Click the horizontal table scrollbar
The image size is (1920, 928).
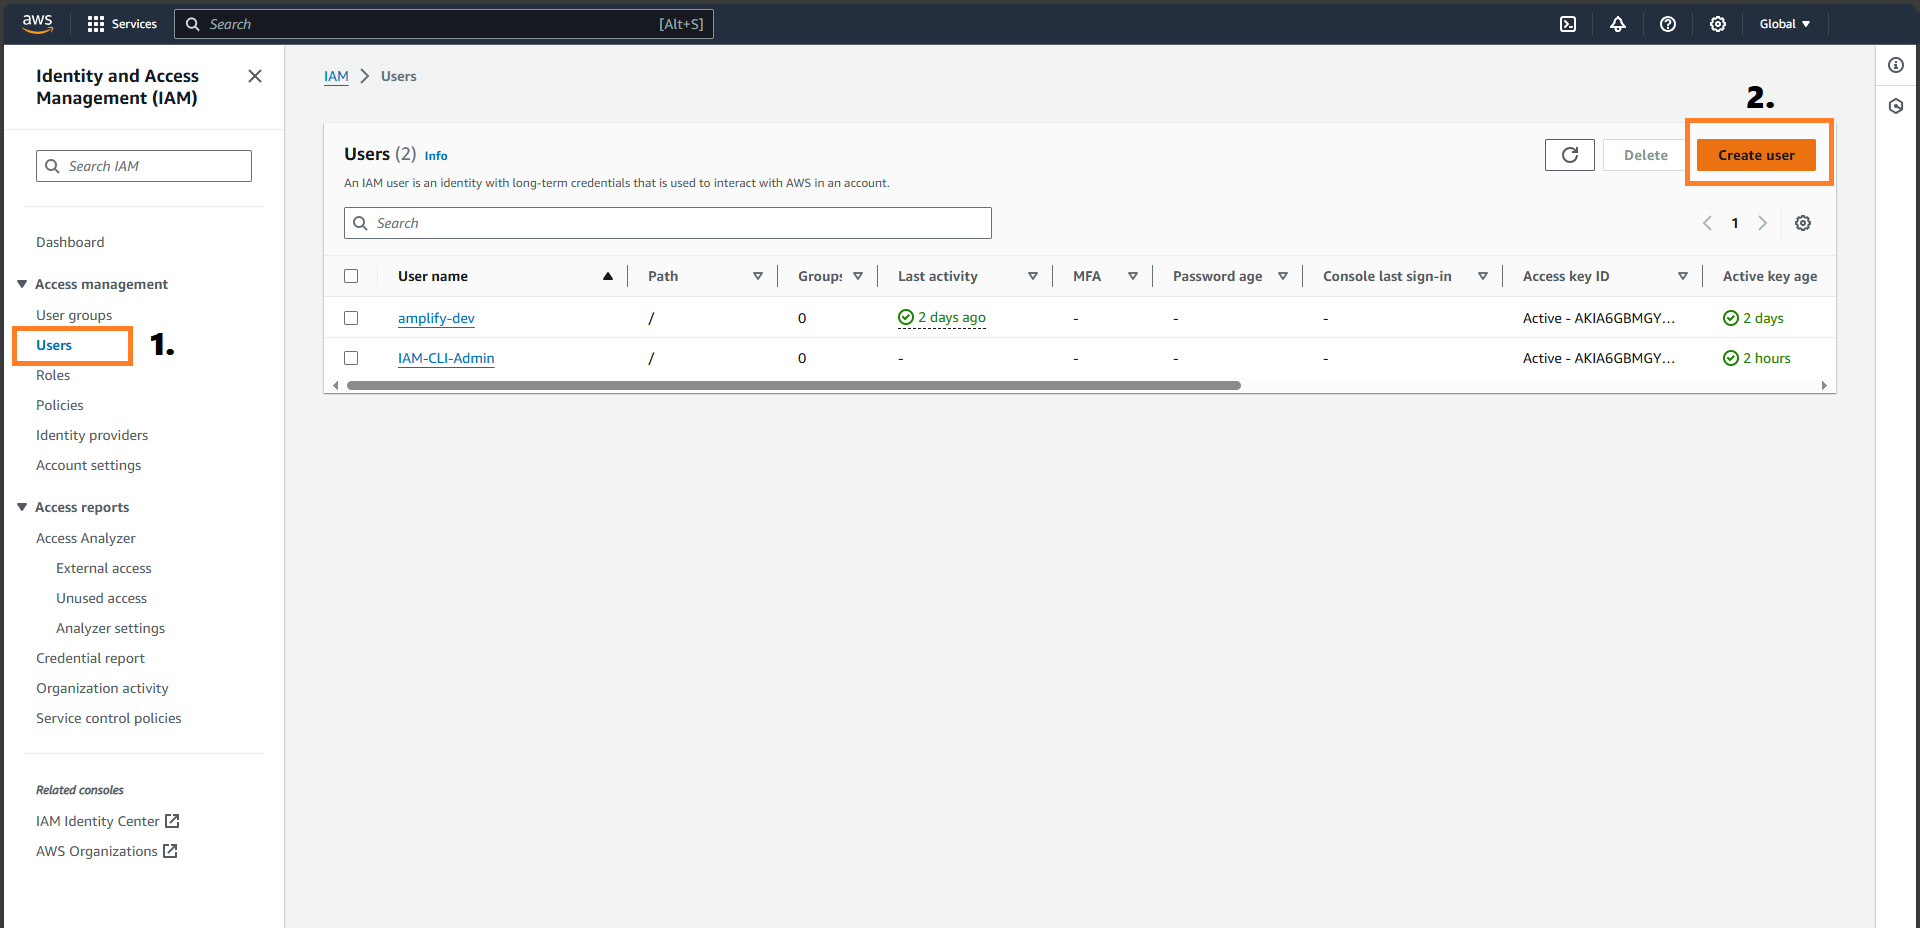[793, 385]
